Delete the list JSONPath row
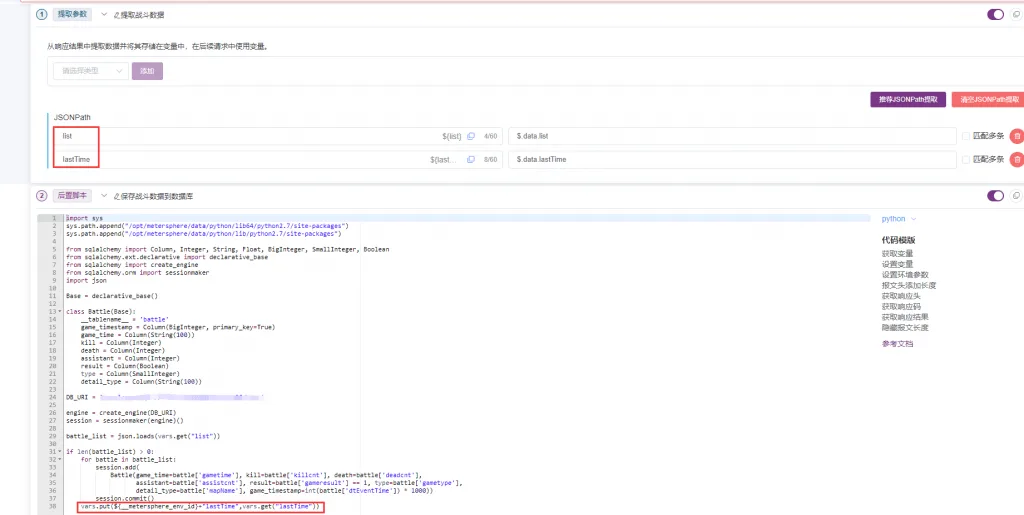This screenshot has width=1024, height=515. 1017,136
